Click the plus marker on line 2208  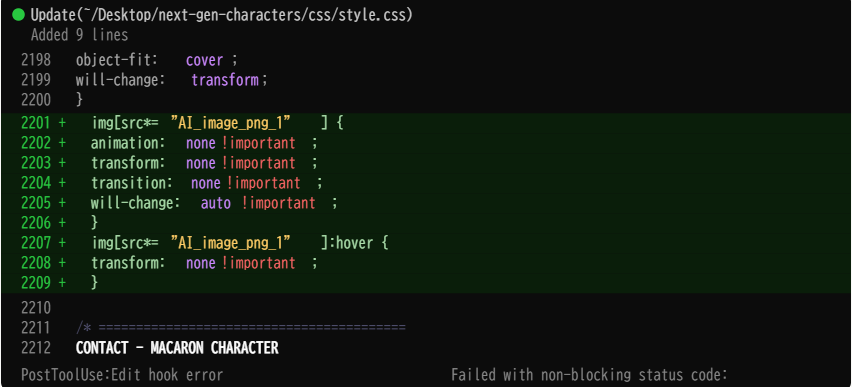pos(62,264)
